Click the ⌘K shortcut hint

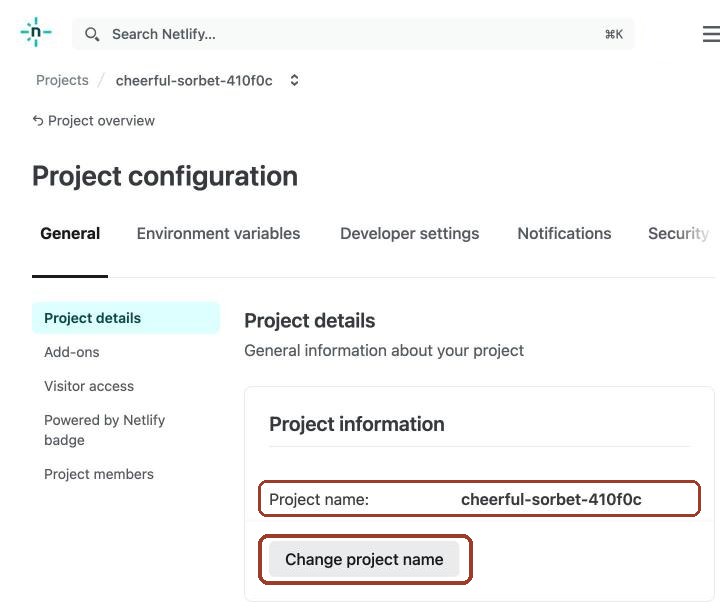(614, 34)
